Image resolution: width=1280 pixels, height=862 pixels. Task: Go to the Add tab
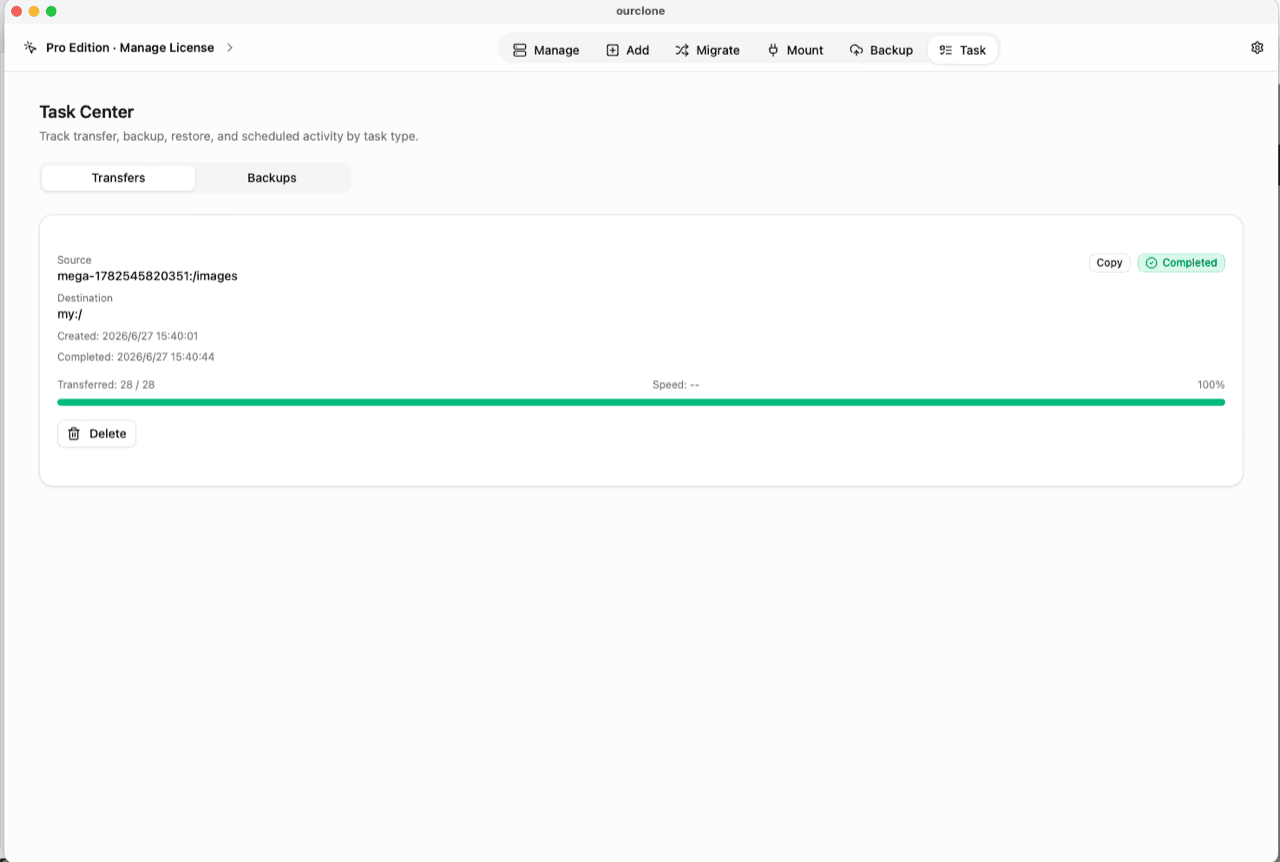click(628, 50)
